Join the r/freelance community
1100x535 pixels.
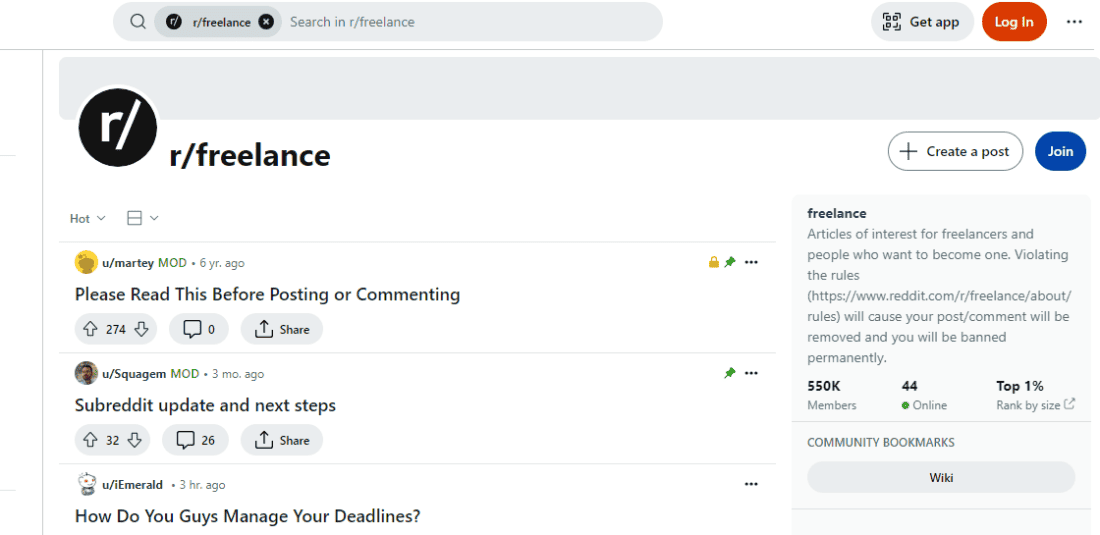point(1060,151)
